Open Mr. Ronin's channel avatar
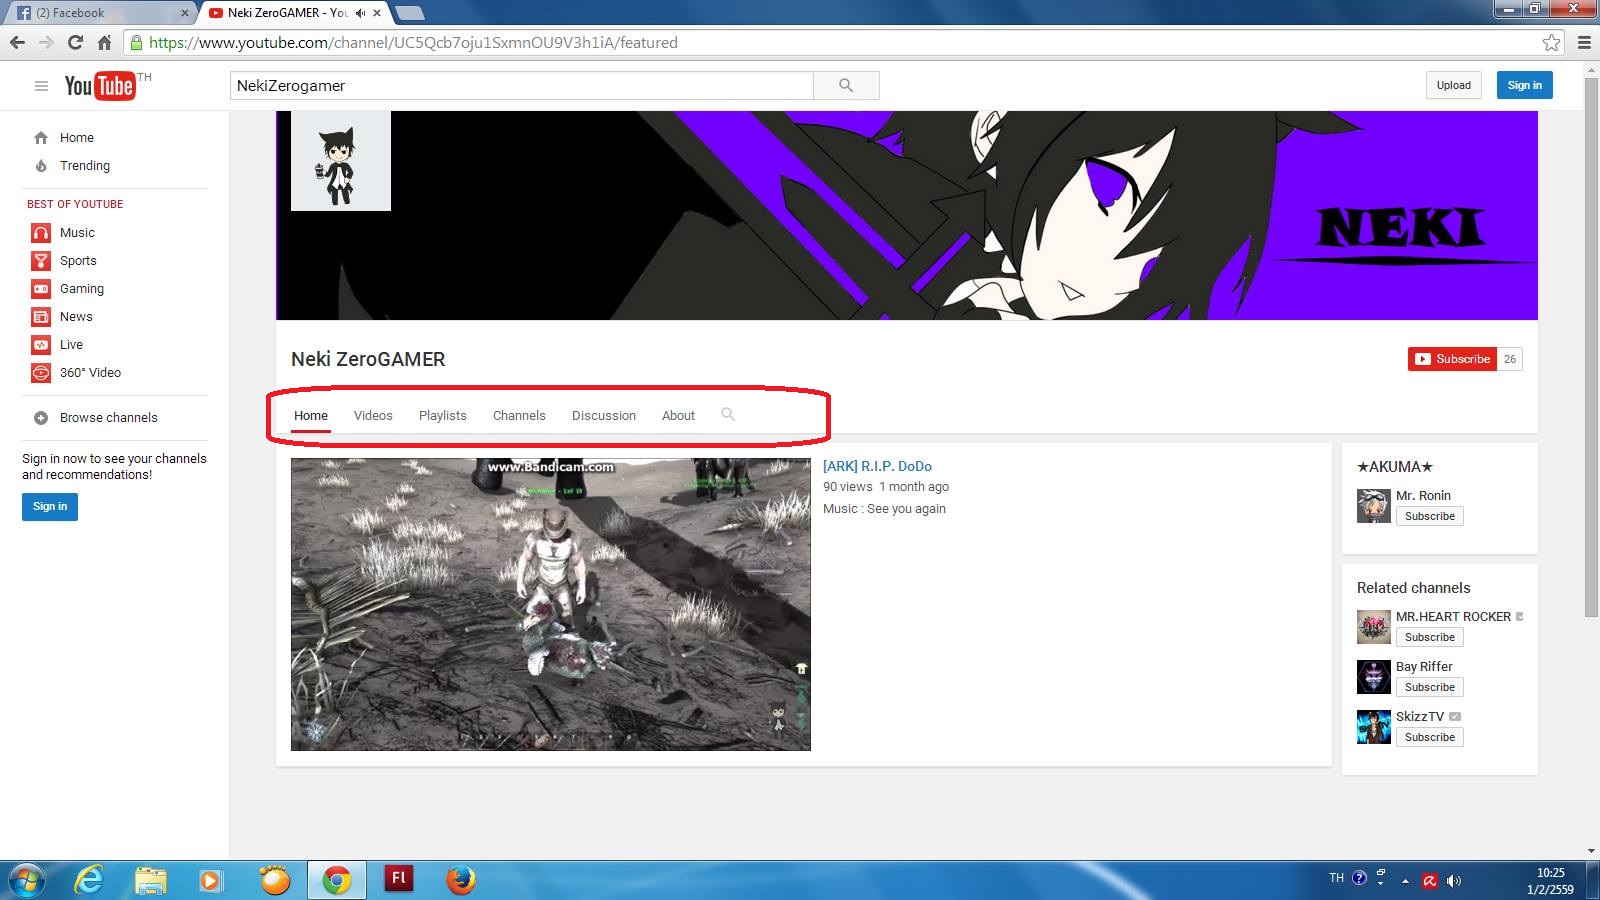Viewport: 1600px width, 900px height. [x=1374, y=506]
